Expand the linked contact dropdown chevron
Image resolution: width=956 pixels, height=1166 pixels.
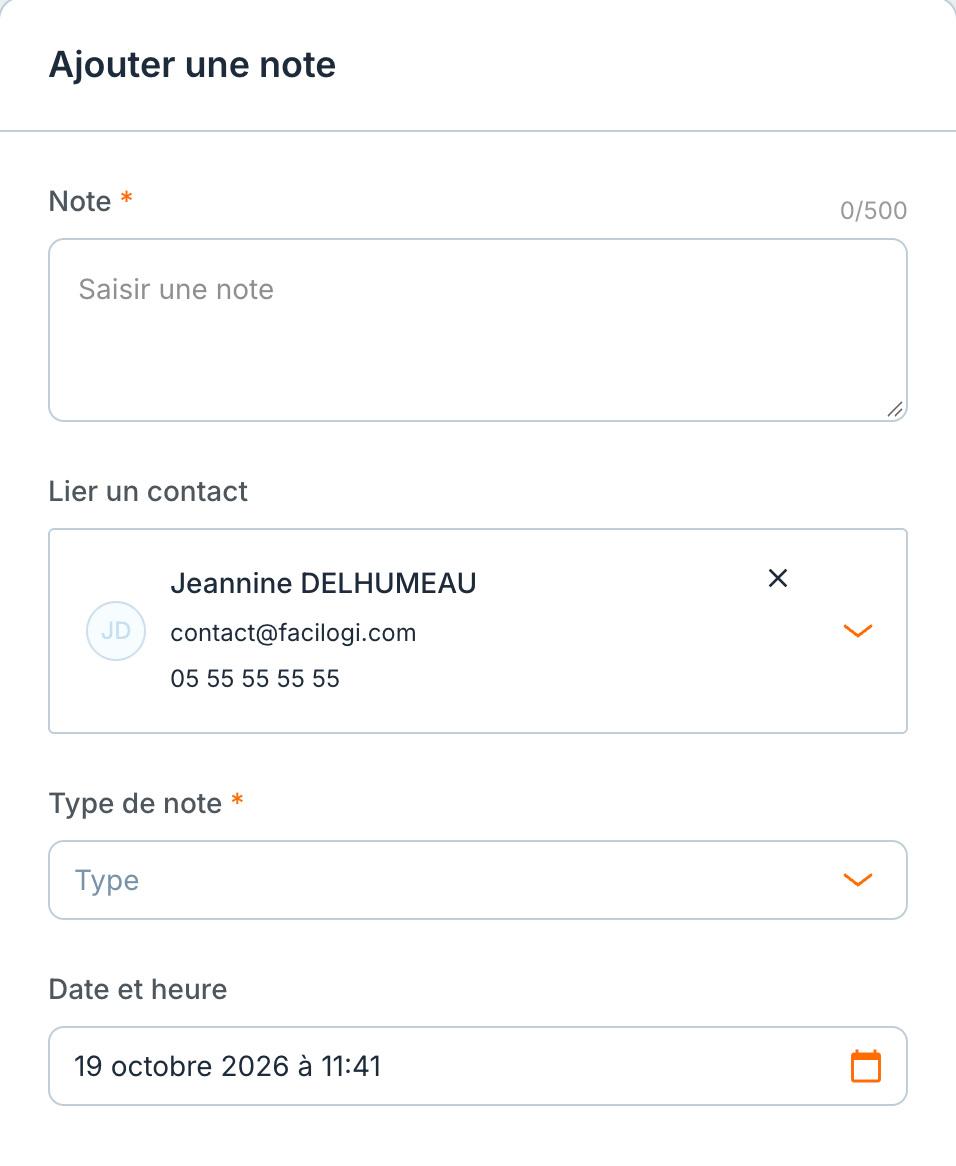858,631
